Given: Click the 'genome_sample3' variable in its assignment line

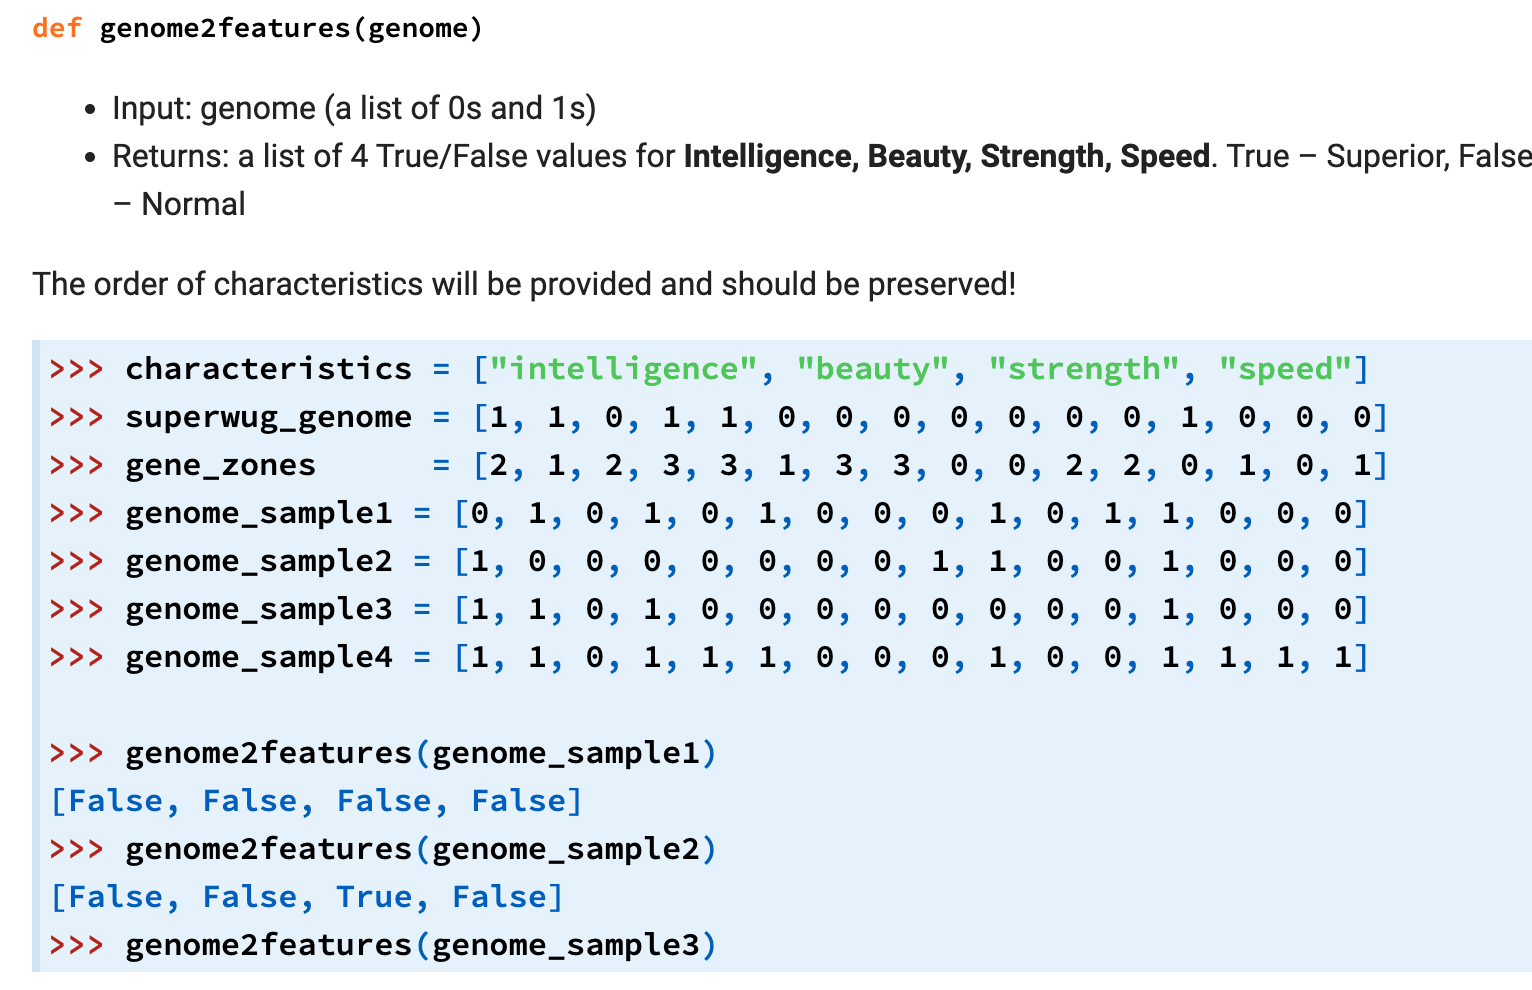Looking at the screenshot, I should (259, 609).
